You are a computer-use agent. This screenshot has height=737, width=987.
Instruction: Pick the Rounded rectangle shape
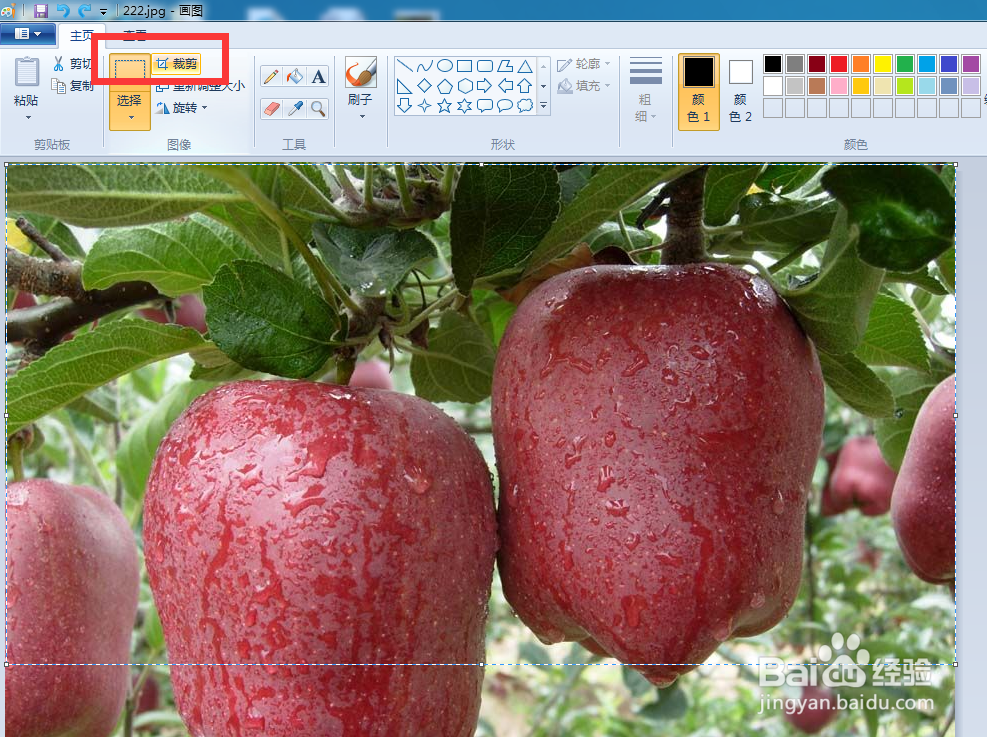click(485, 66)
